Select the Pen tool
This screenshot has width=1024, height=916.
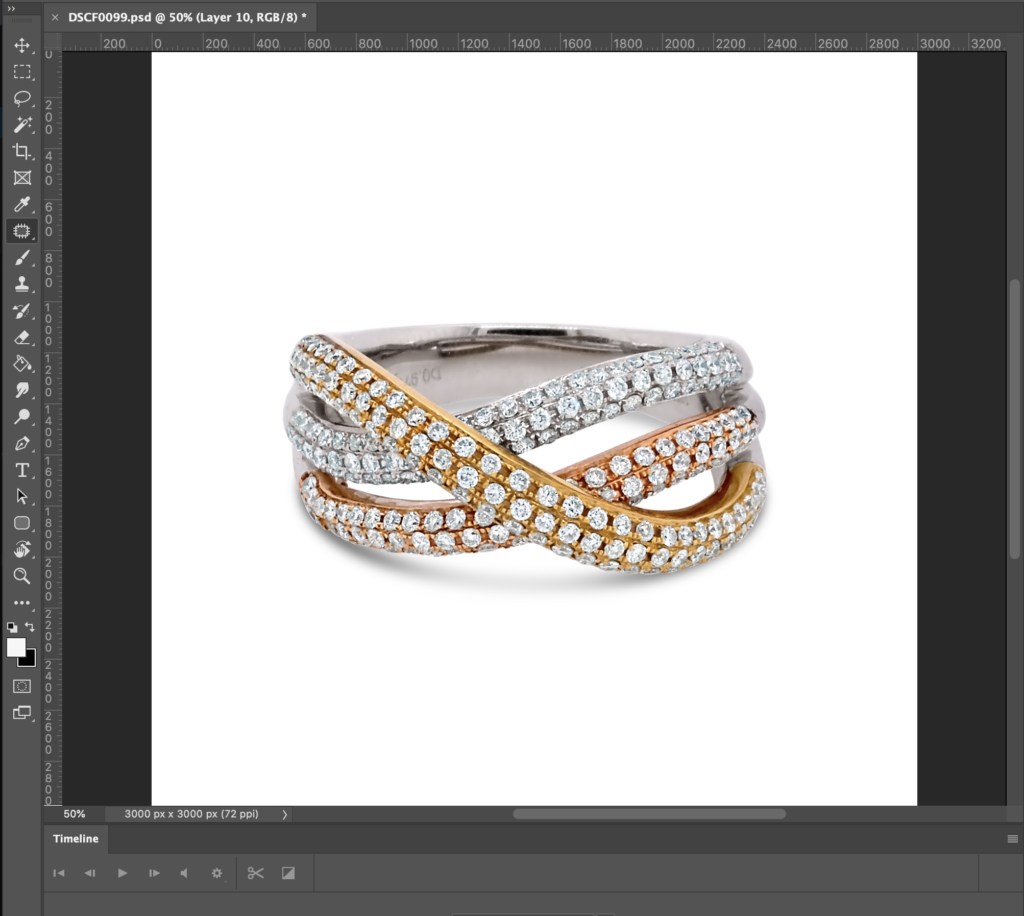pos(22,443)
